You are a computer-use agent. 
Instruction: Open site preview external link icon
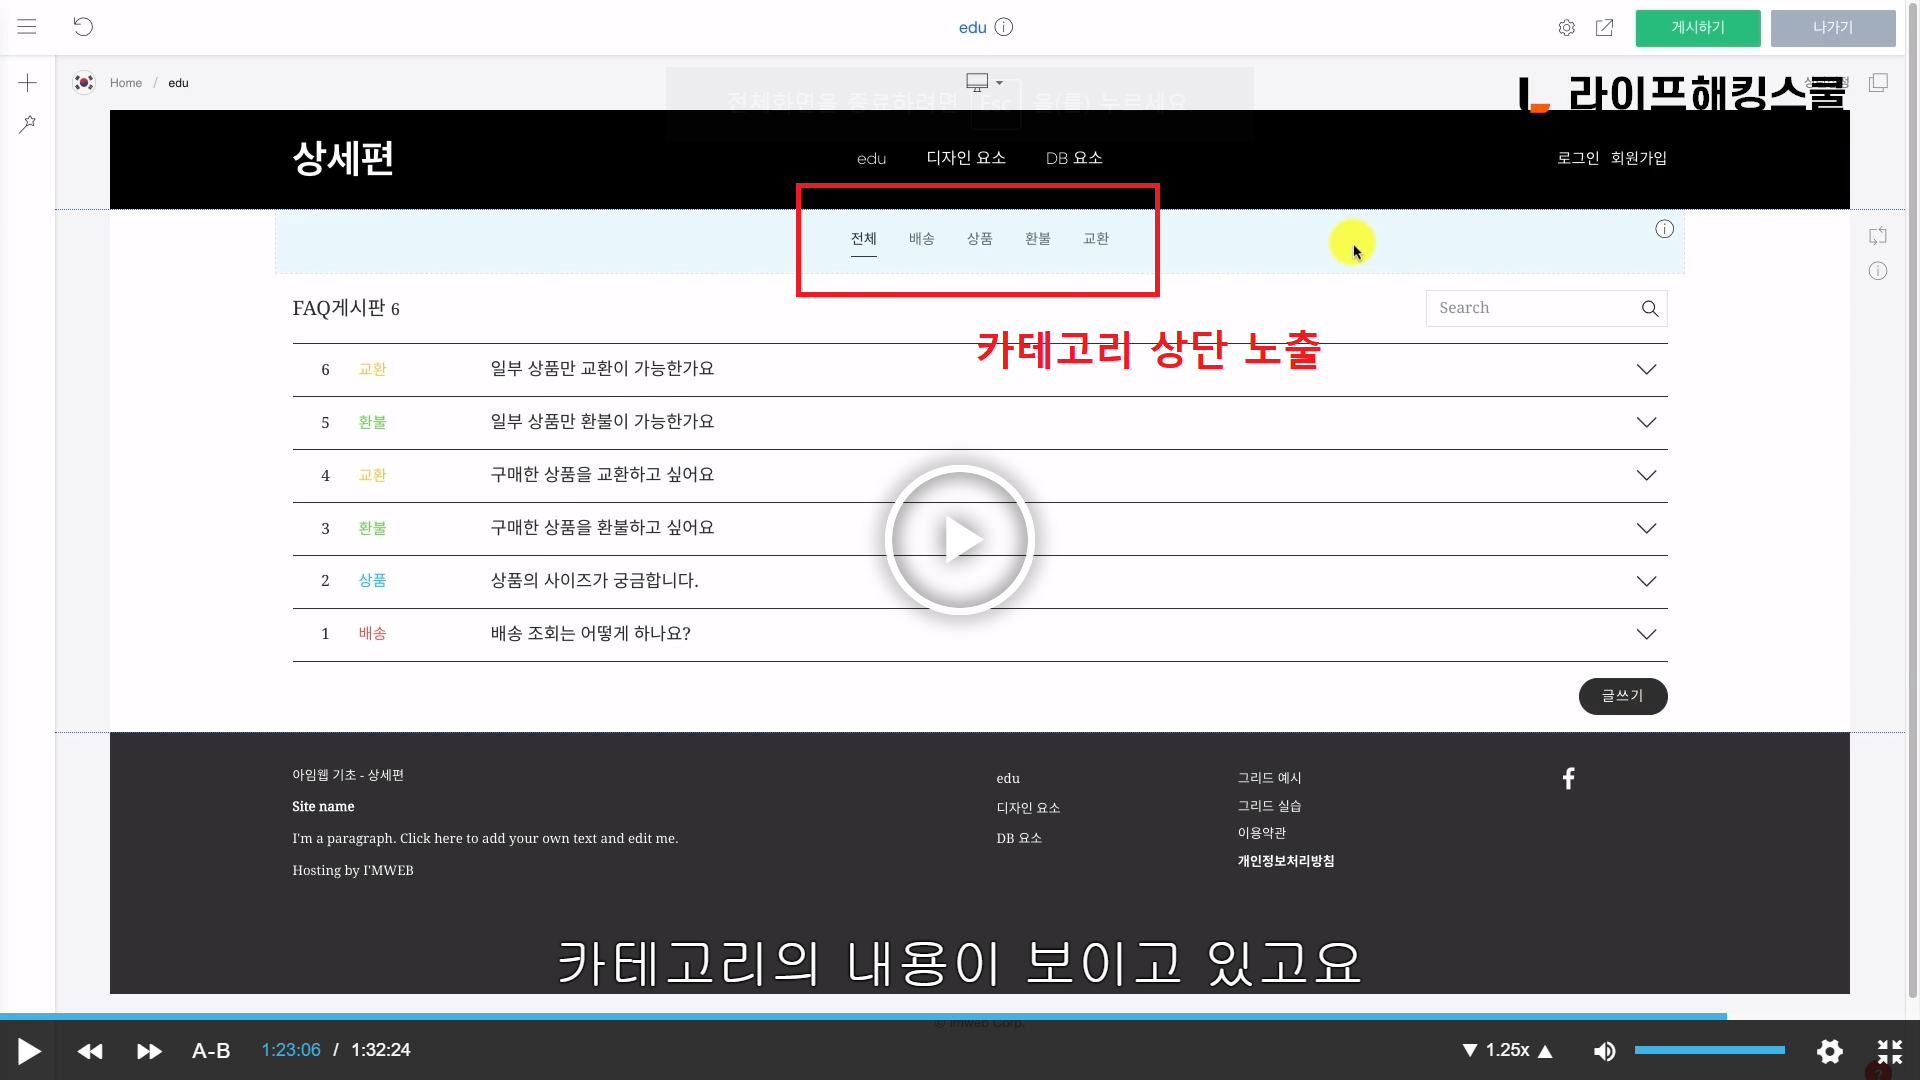point(1604,28)
